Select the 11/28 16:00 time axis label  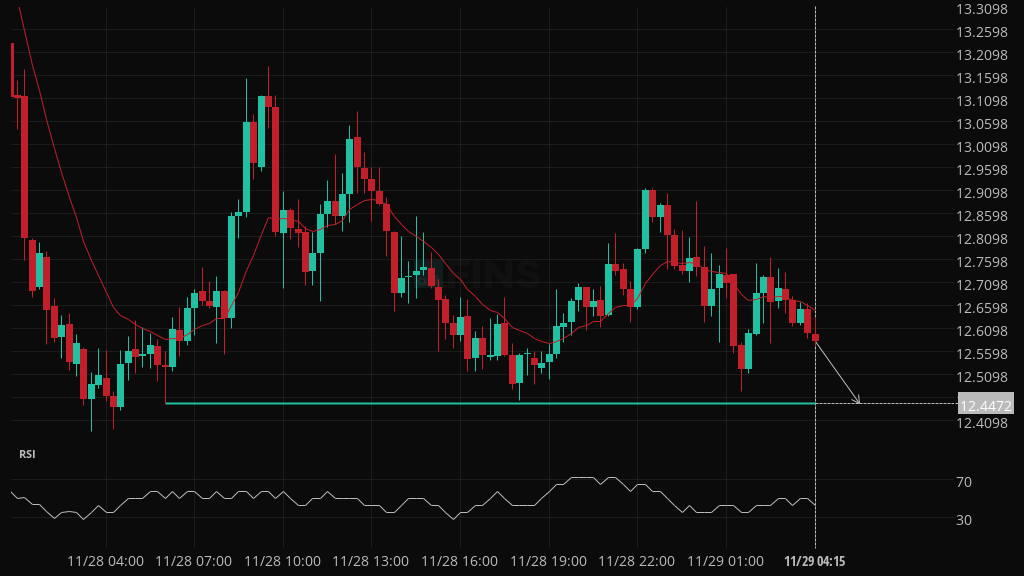(x=458, y=561)
